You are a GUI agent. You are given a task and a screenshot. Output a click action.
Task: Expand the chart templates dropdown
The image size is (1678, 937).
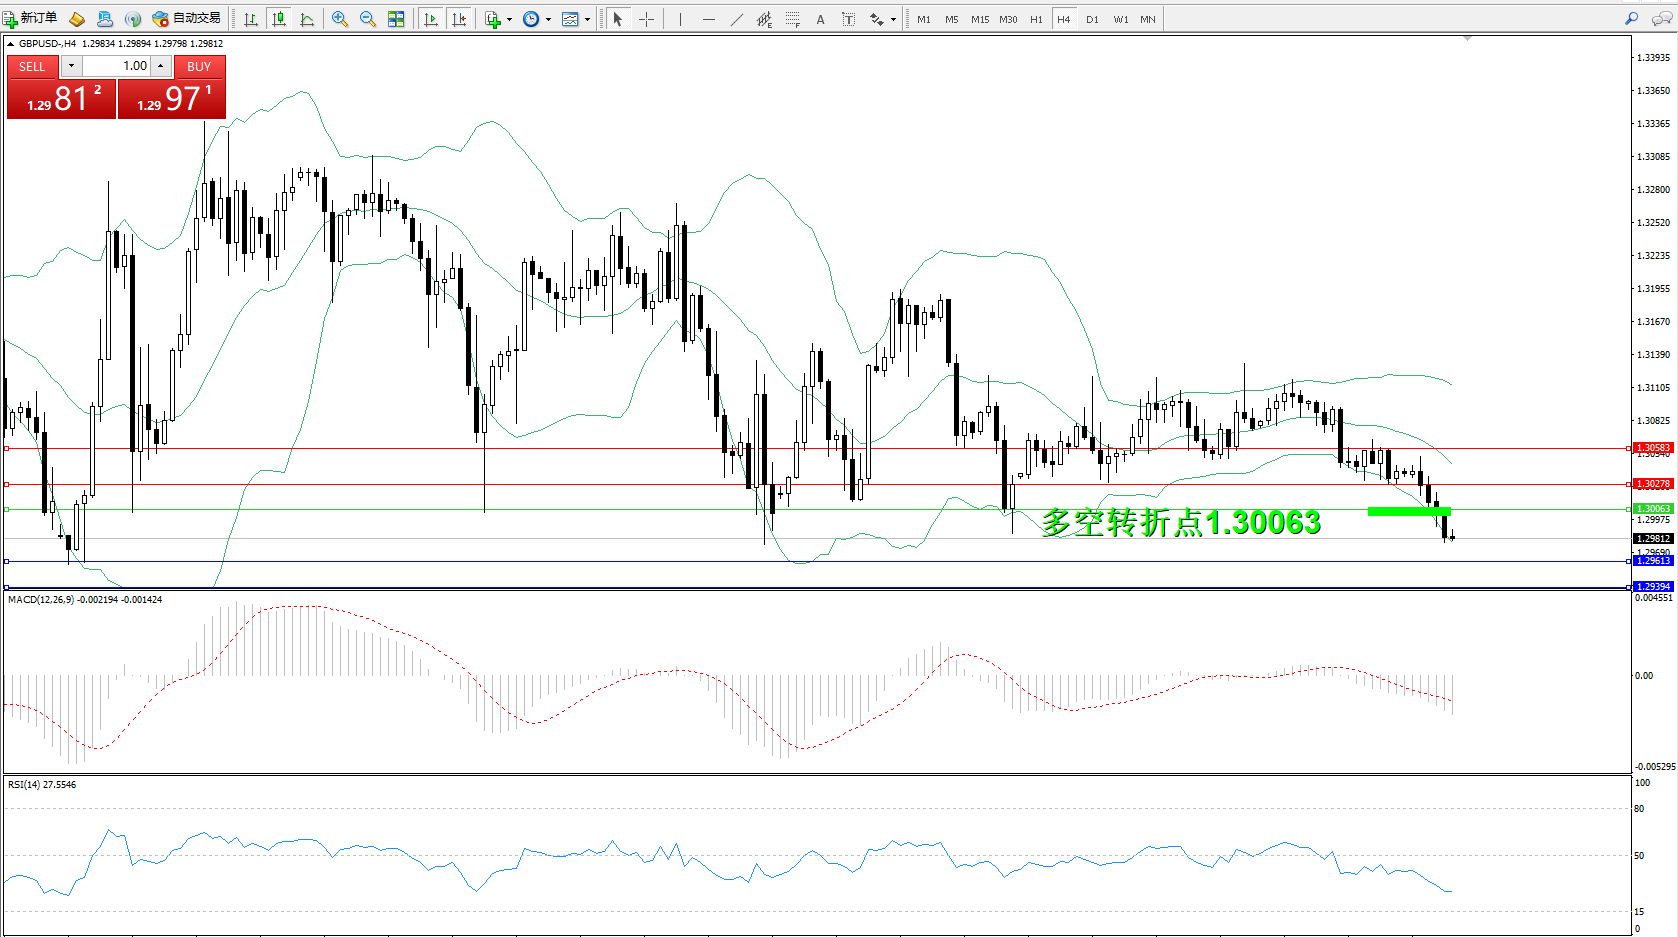587,19
